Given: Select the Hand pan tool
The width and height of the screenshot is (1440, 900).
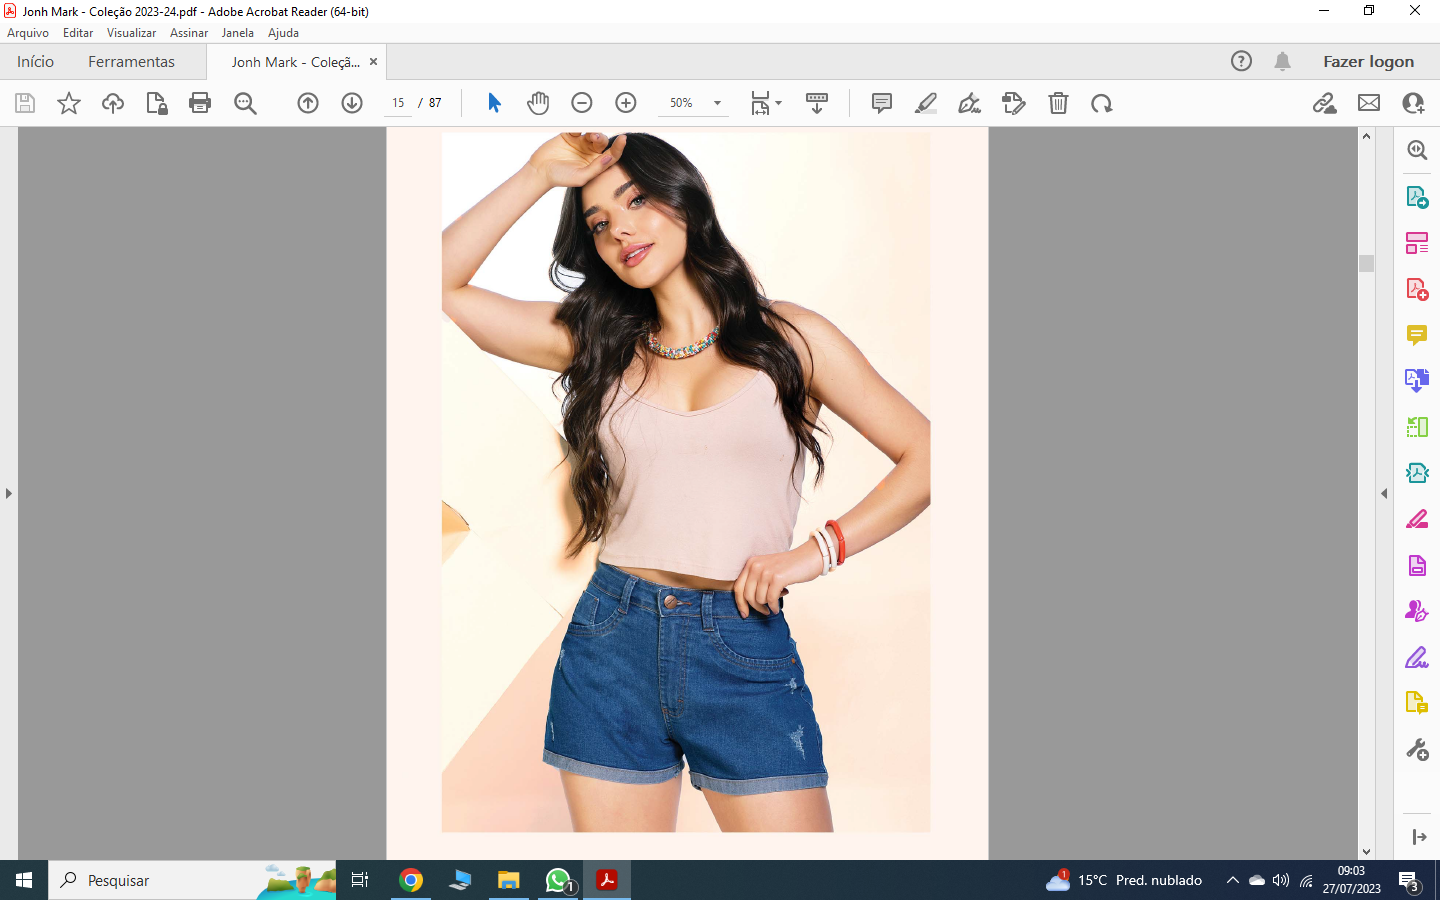Looking at the screenshot, I should (538, 103).
